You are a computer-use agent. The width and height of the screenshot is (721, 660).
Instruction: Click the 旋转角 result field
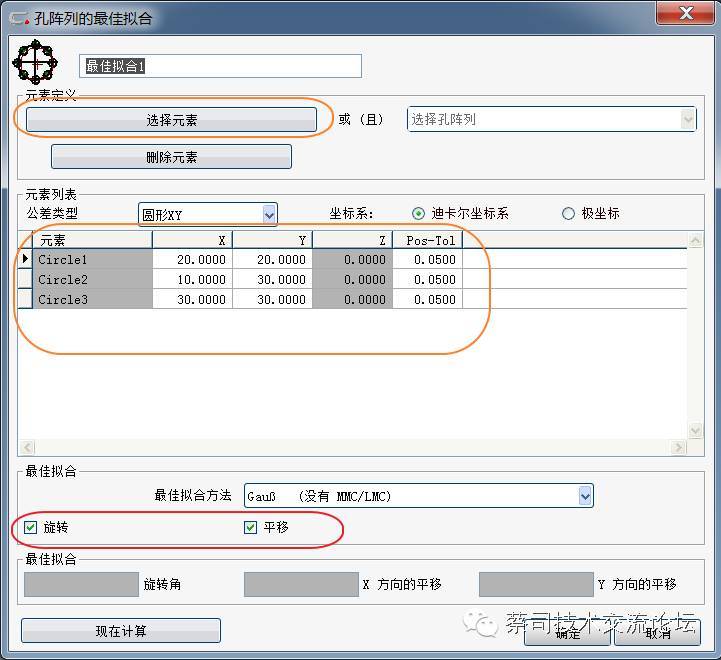(x=81, y=584)
